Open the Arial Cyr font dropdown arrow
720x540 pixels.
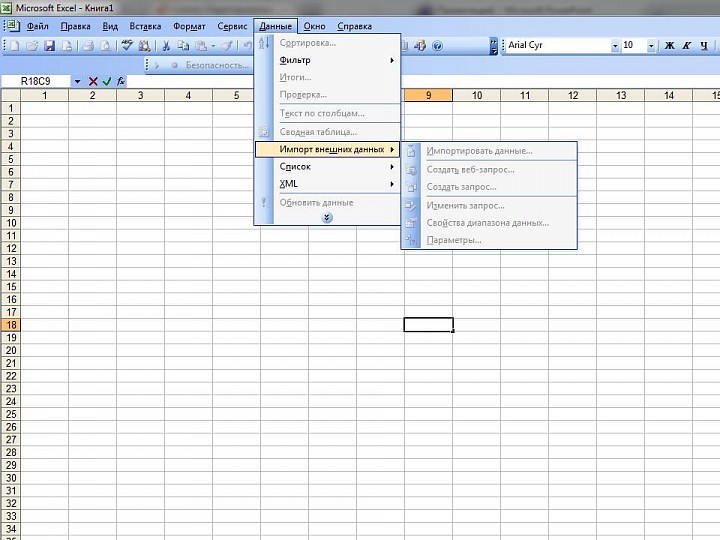[x=615, y=45]
